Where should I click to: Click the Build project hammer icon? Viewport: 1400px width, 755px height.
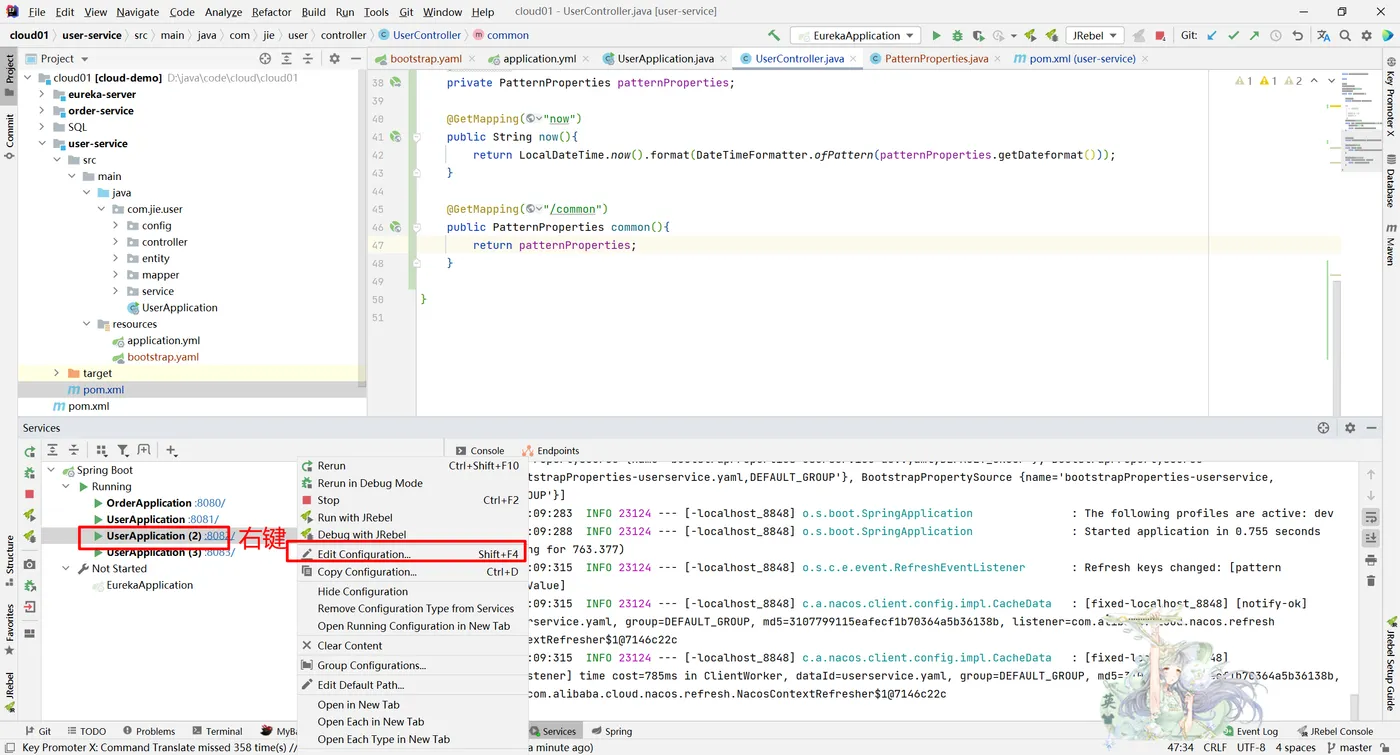coord(774,35)
